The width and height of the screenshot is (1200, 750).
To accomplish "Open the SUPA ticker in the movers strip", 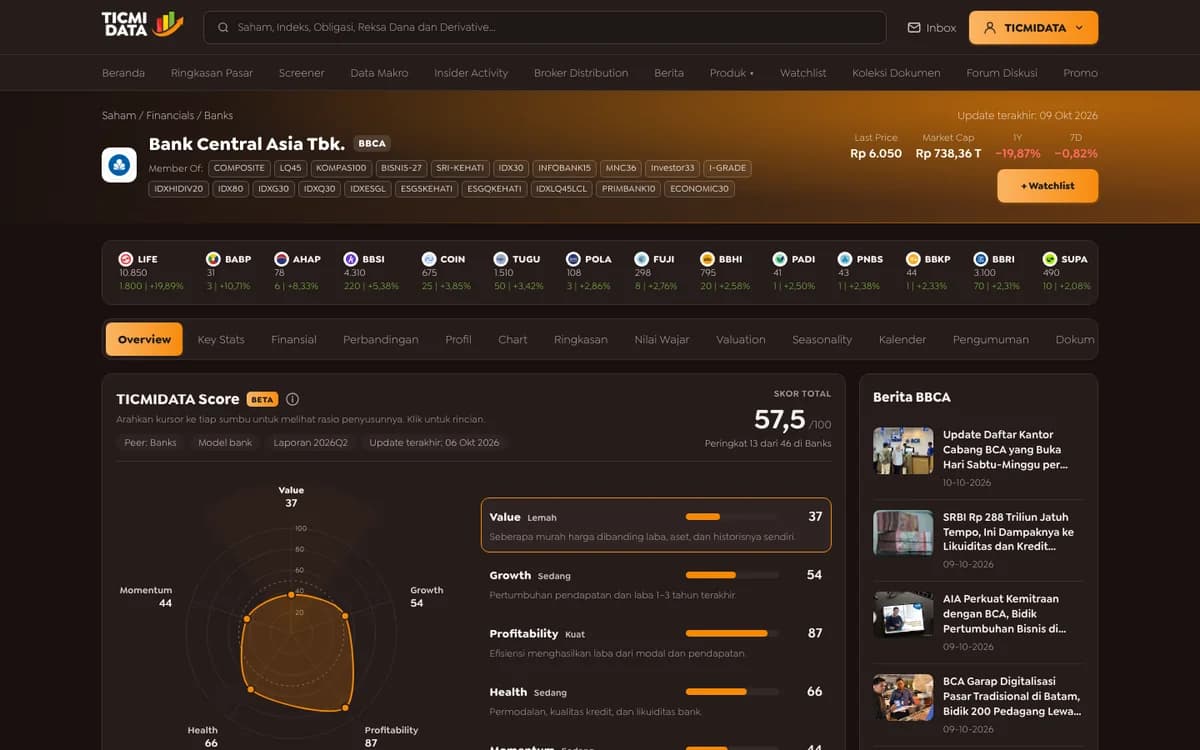I will point(1065,272).
